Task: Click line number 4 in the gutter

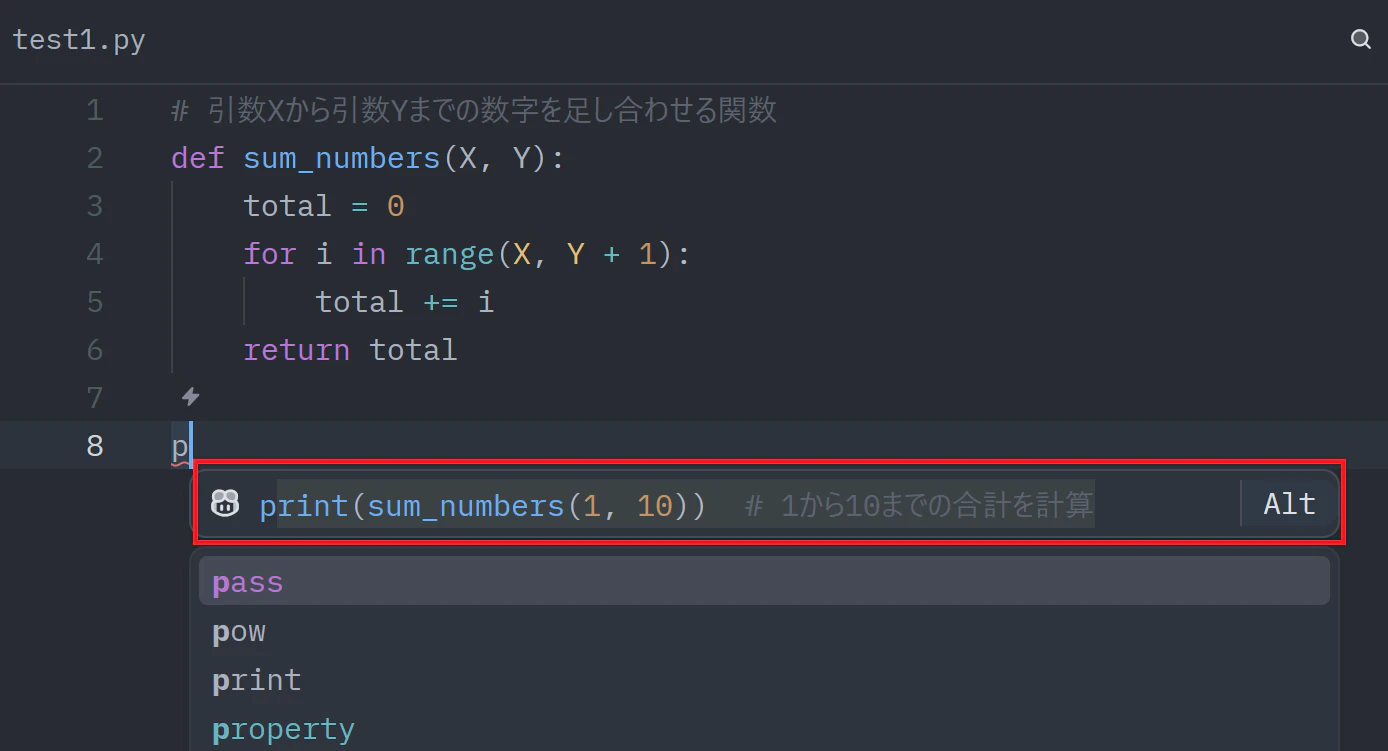Action: pyautogui.click(x=95, y=254)
